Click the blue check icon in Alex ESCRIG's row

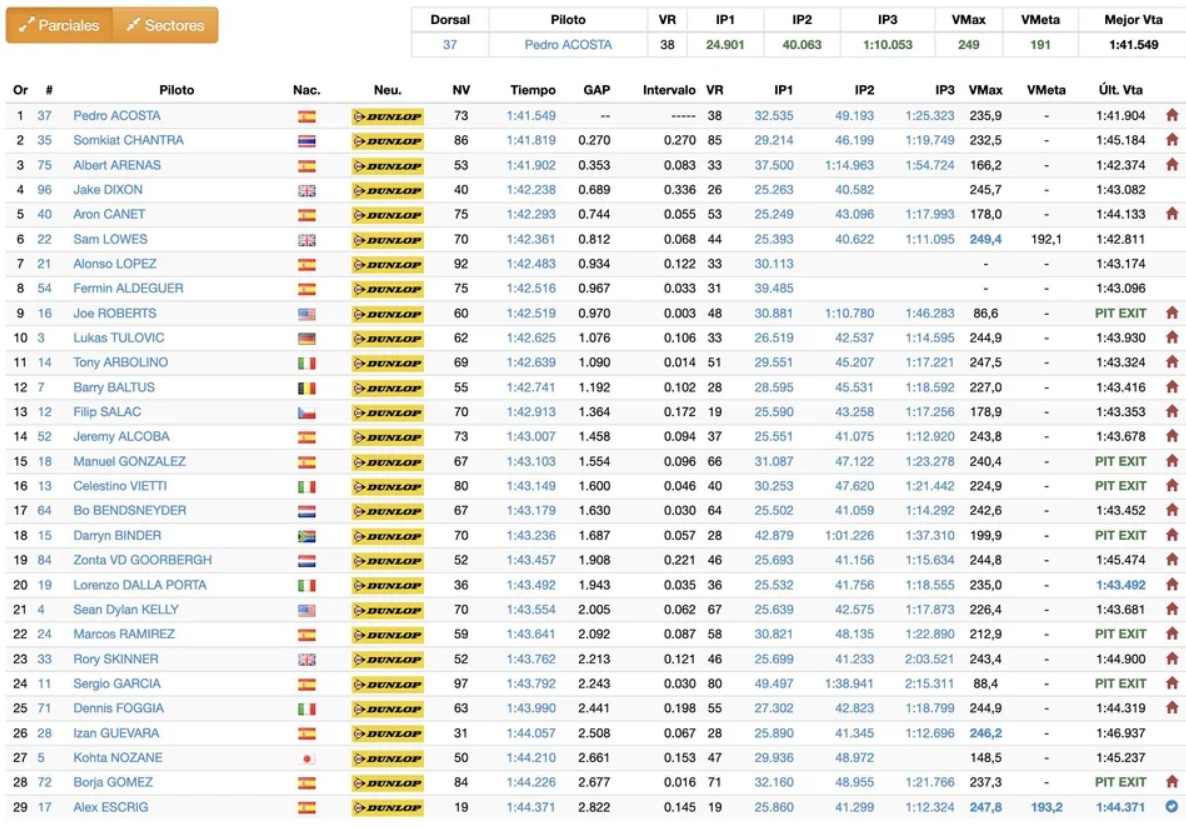coord(1171,807)
